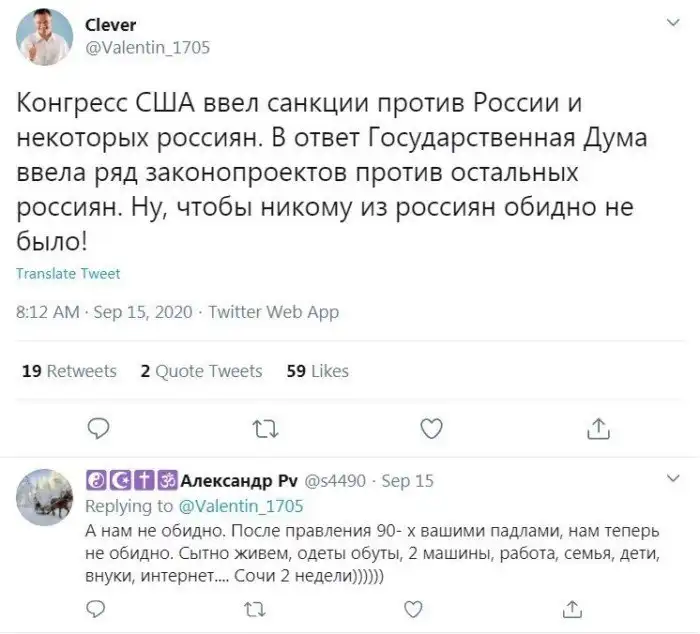Open the main tweet options chevron
Screen dimensions: 700x634
click(671, 22)
